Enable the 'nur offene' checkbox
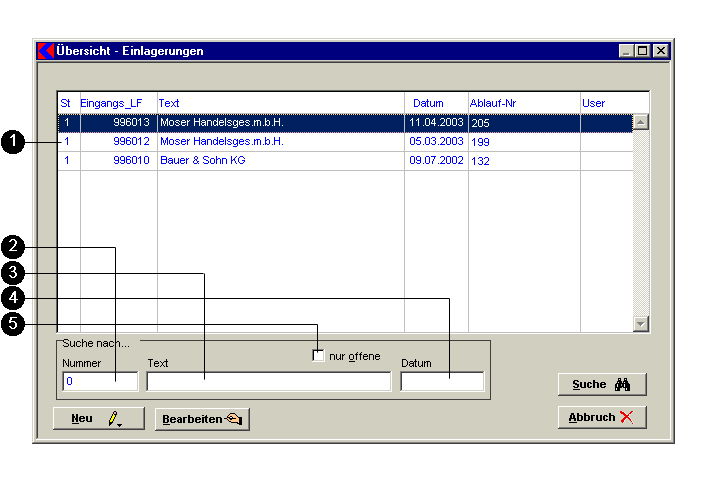Screen dimensions: 709x482 click(x=319, y=356)
